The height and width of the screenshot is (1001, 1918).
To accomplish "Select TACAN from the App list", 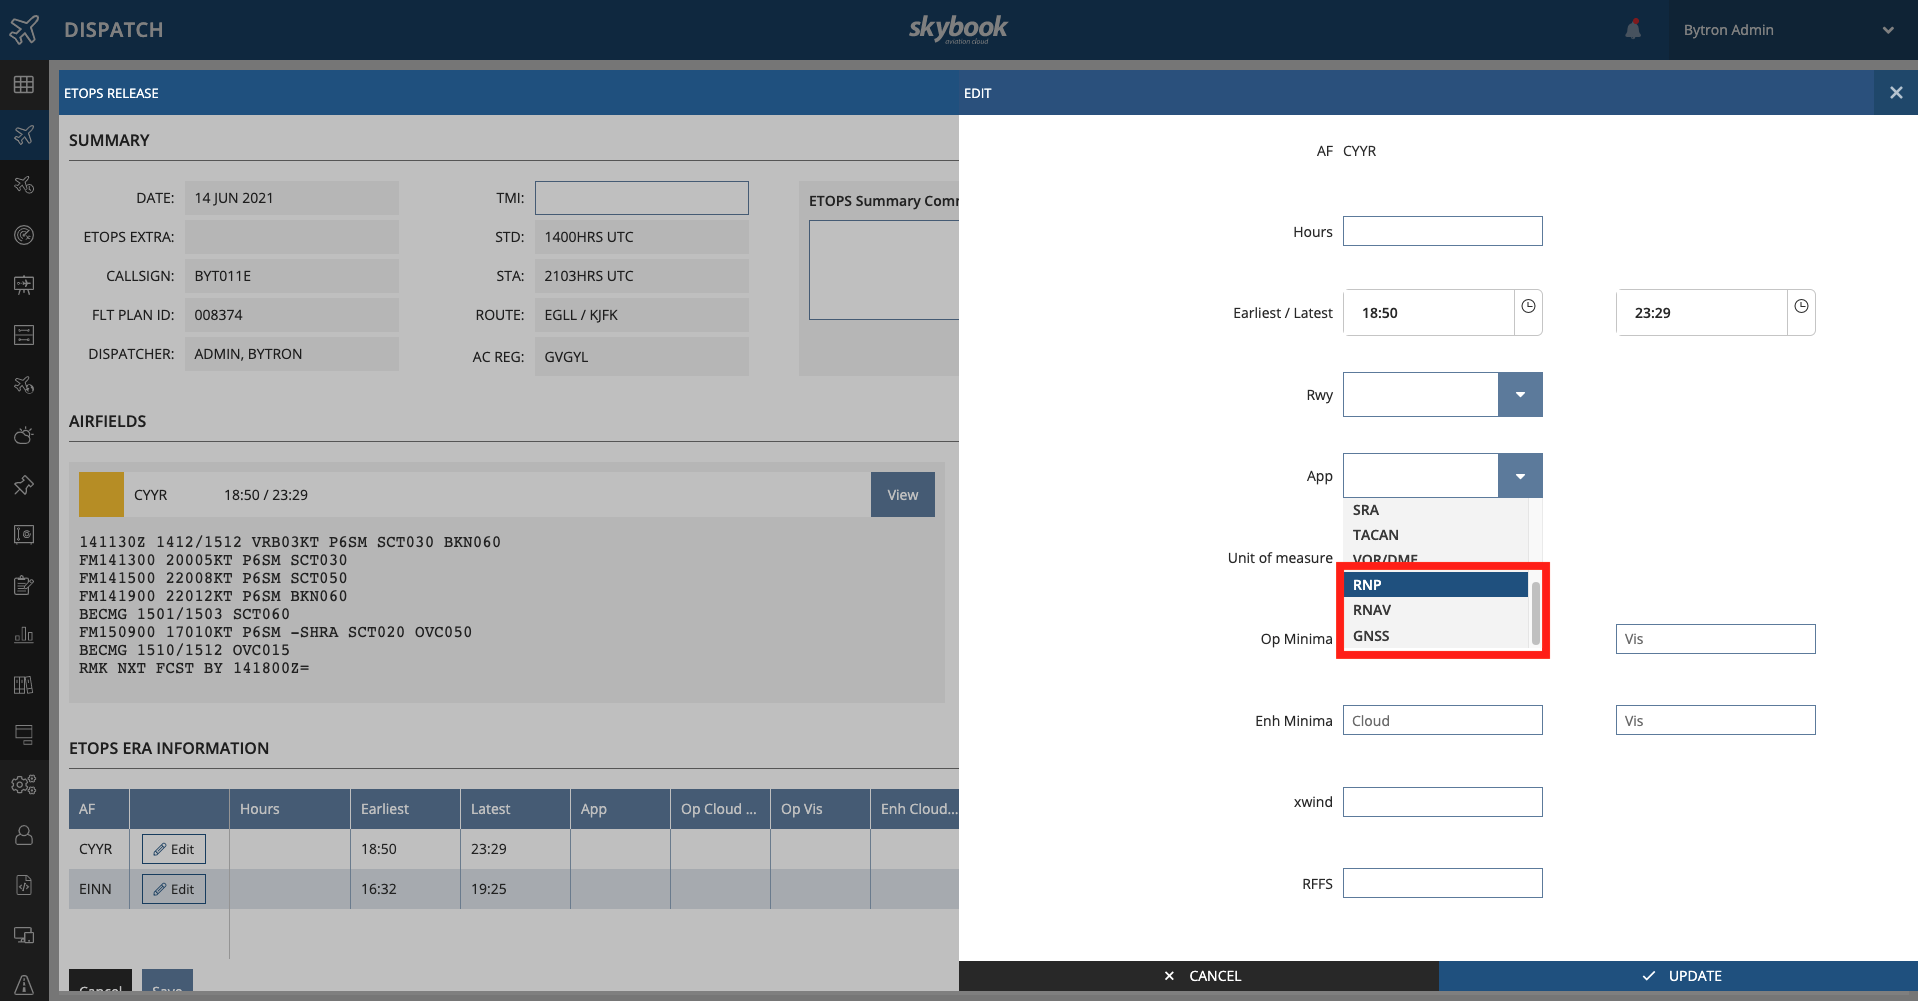I will click(1435, 535).
